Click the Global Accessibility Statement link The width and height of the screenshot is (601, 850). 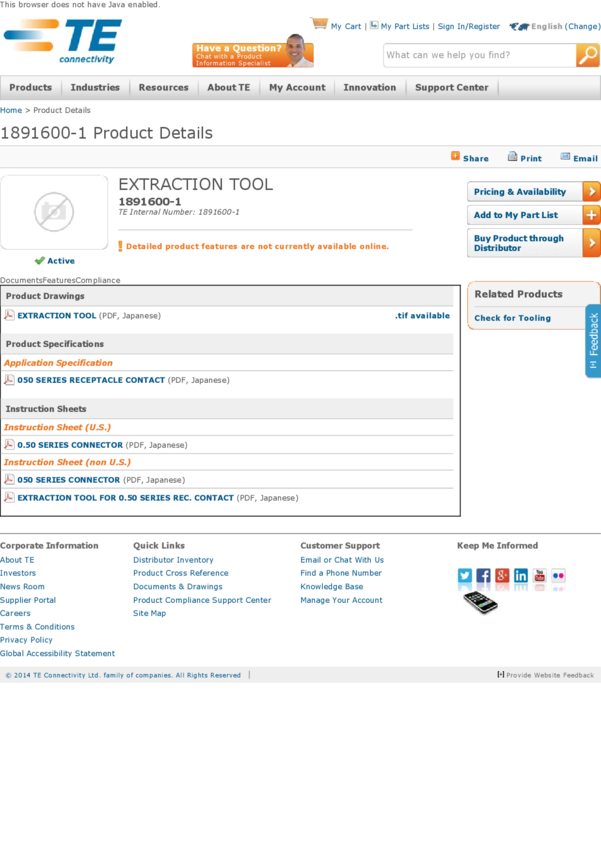click(x=57, y=653)
